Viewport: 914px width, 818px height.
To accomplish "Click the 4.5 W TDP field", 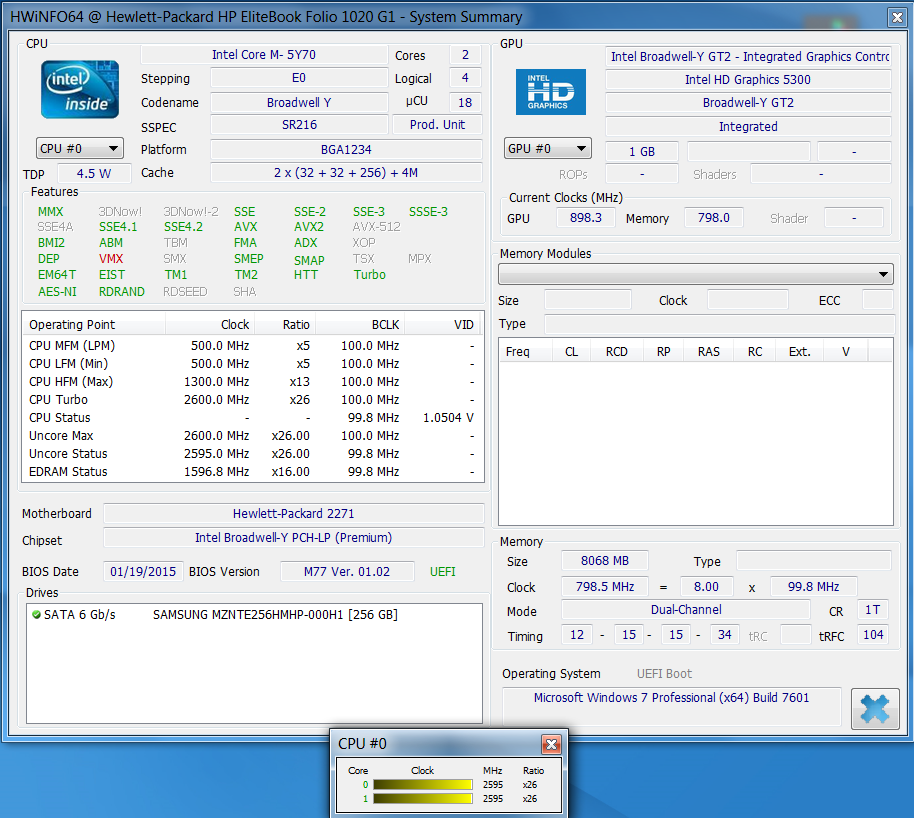I will pyautogui.click(x=94, y=173).
